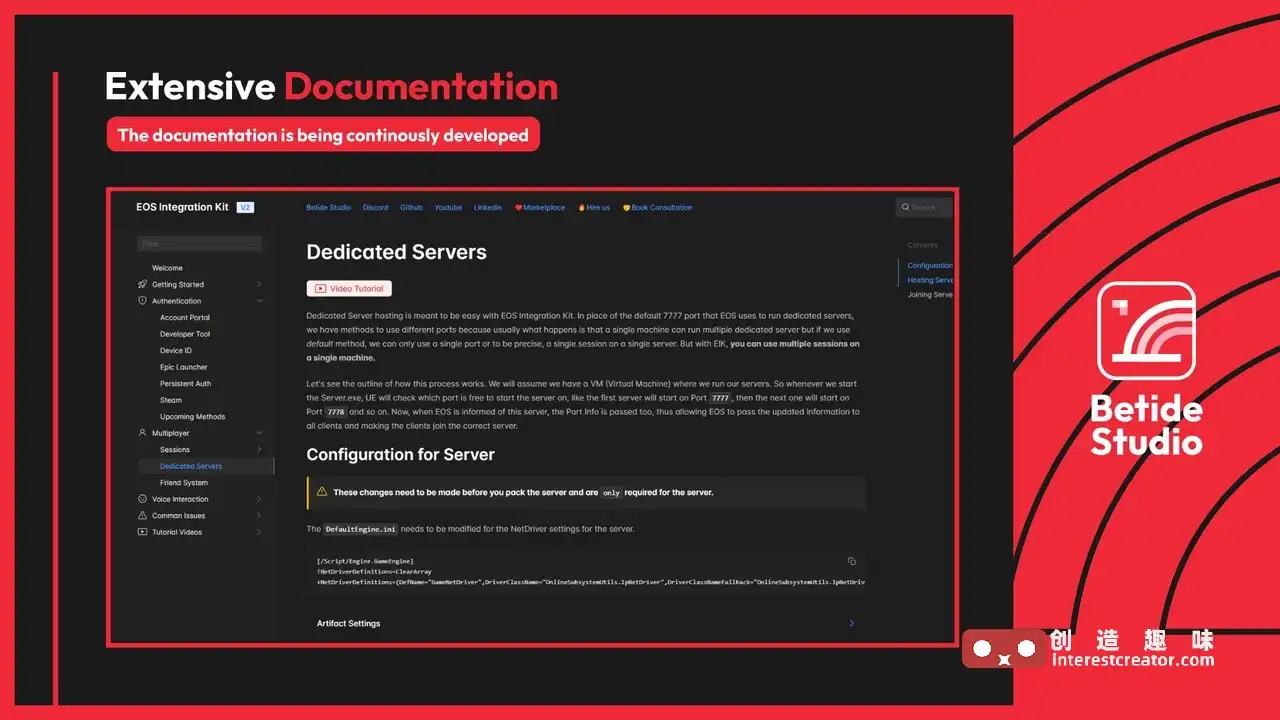Image resolution: width=1280 pixels, height=720 pixels.
Task: Click the Search box at top right
Action: coord(925,208)
